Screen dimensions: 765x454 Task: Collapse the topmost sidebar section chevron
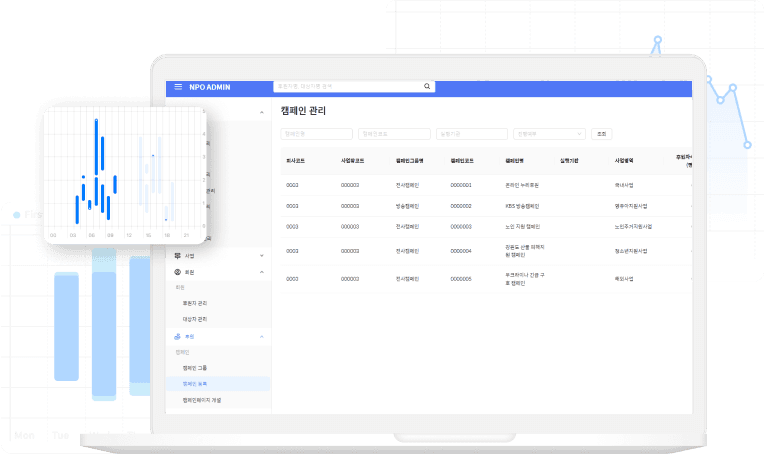pos(262,113)
